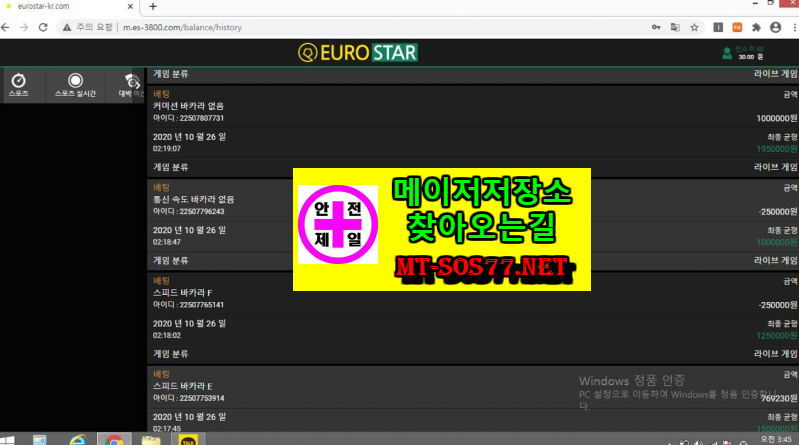Bookmark this page with the star

tap(694, 28)
